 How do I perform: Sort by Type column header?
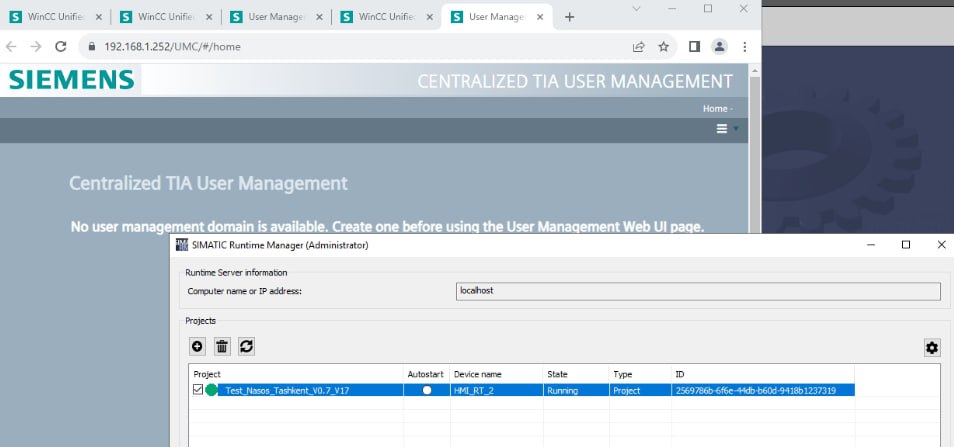[x=641, y=374]
